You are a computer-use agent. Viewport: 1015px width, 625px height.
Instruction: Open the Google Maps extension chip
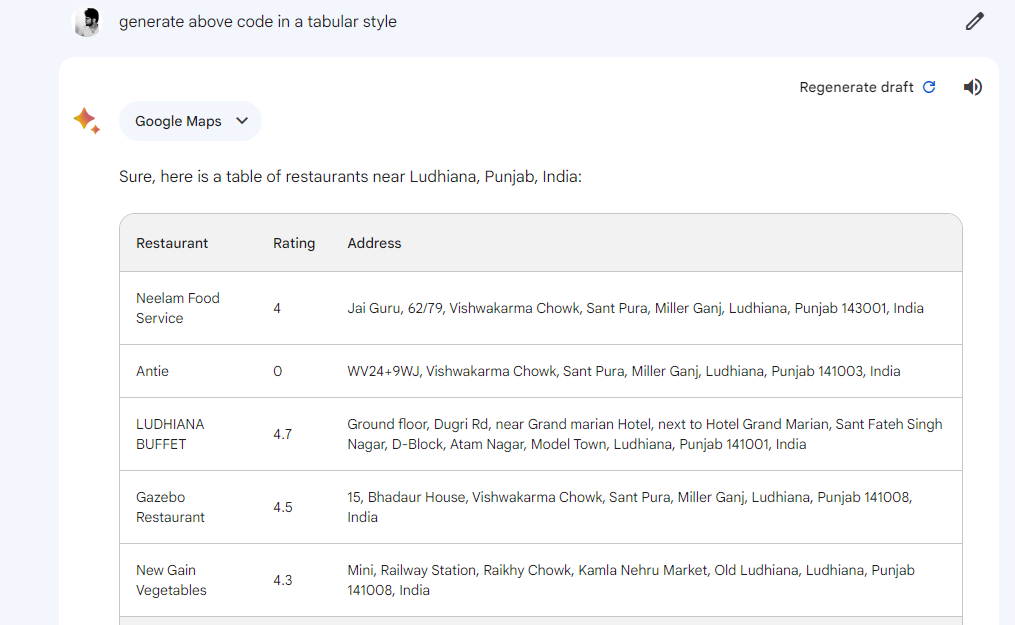190,121
